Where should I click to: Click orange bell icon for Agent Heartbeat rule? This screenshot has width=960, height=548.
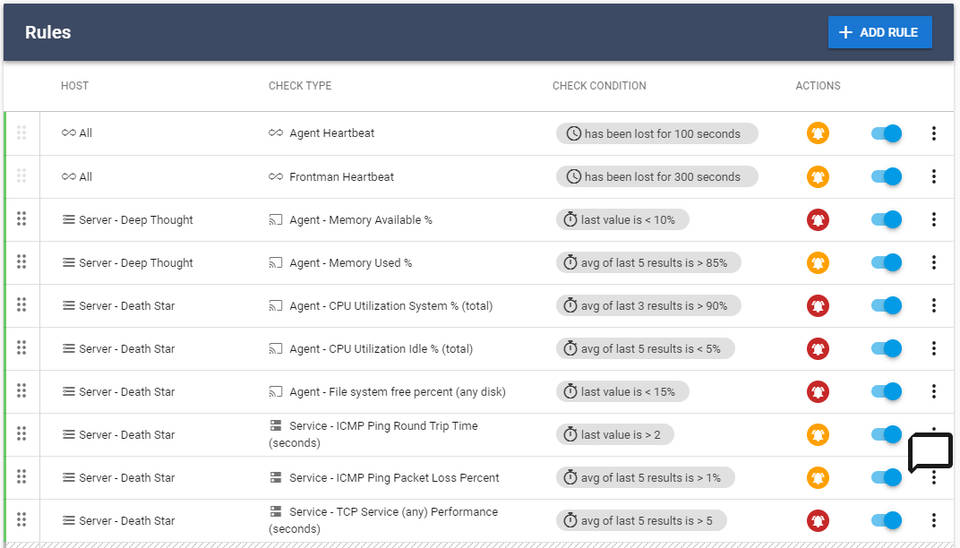tap(818, 133)
